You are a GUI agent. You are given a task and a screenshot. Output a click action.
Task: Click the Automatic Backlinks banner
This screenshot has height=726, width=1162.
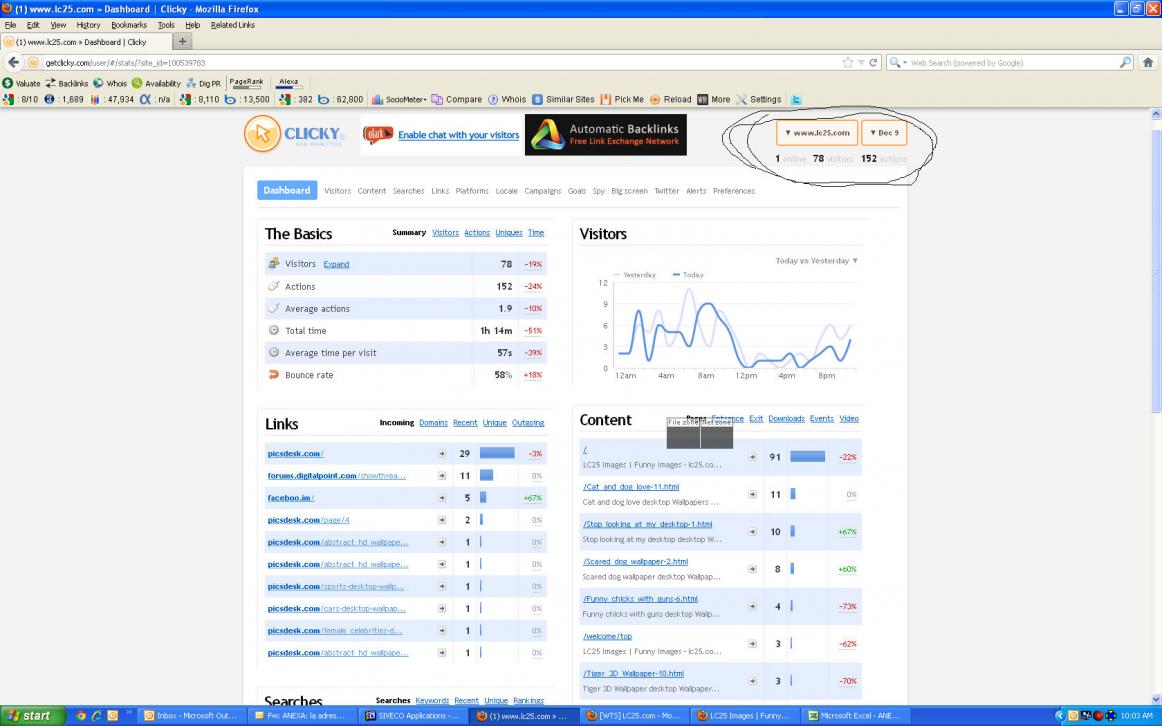tap(605, 134)
